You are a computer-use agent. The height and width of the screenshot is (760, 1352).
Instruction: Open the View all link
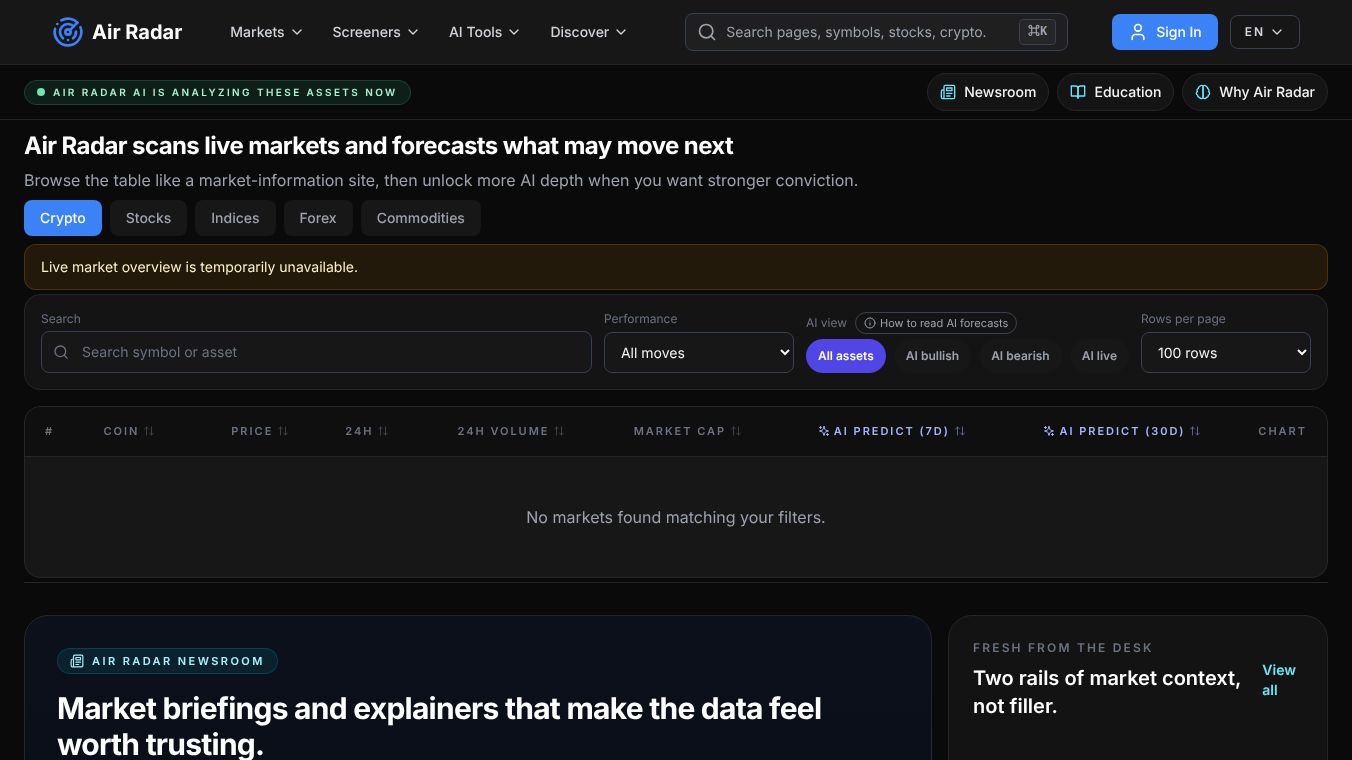coord(1278,680)
